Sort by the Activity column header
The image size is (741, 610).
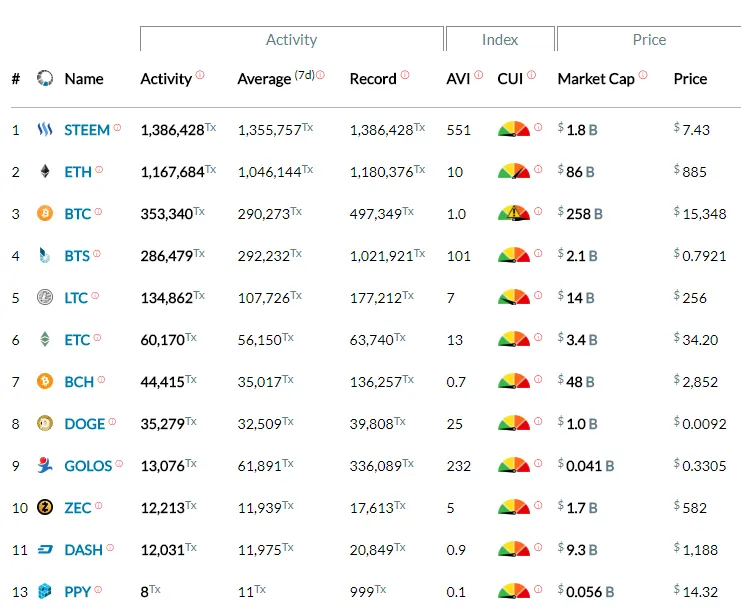[x=166, y=78]
